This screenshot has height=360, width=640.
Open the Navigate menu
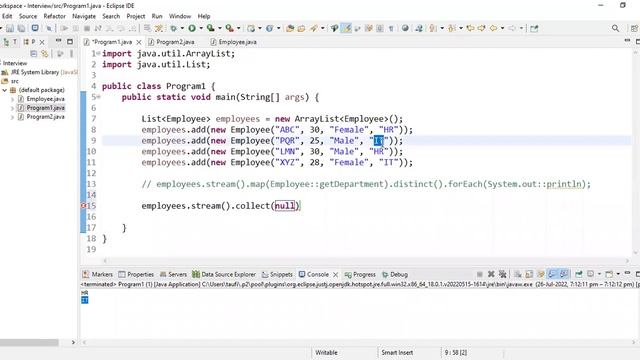tap(84, 16)
